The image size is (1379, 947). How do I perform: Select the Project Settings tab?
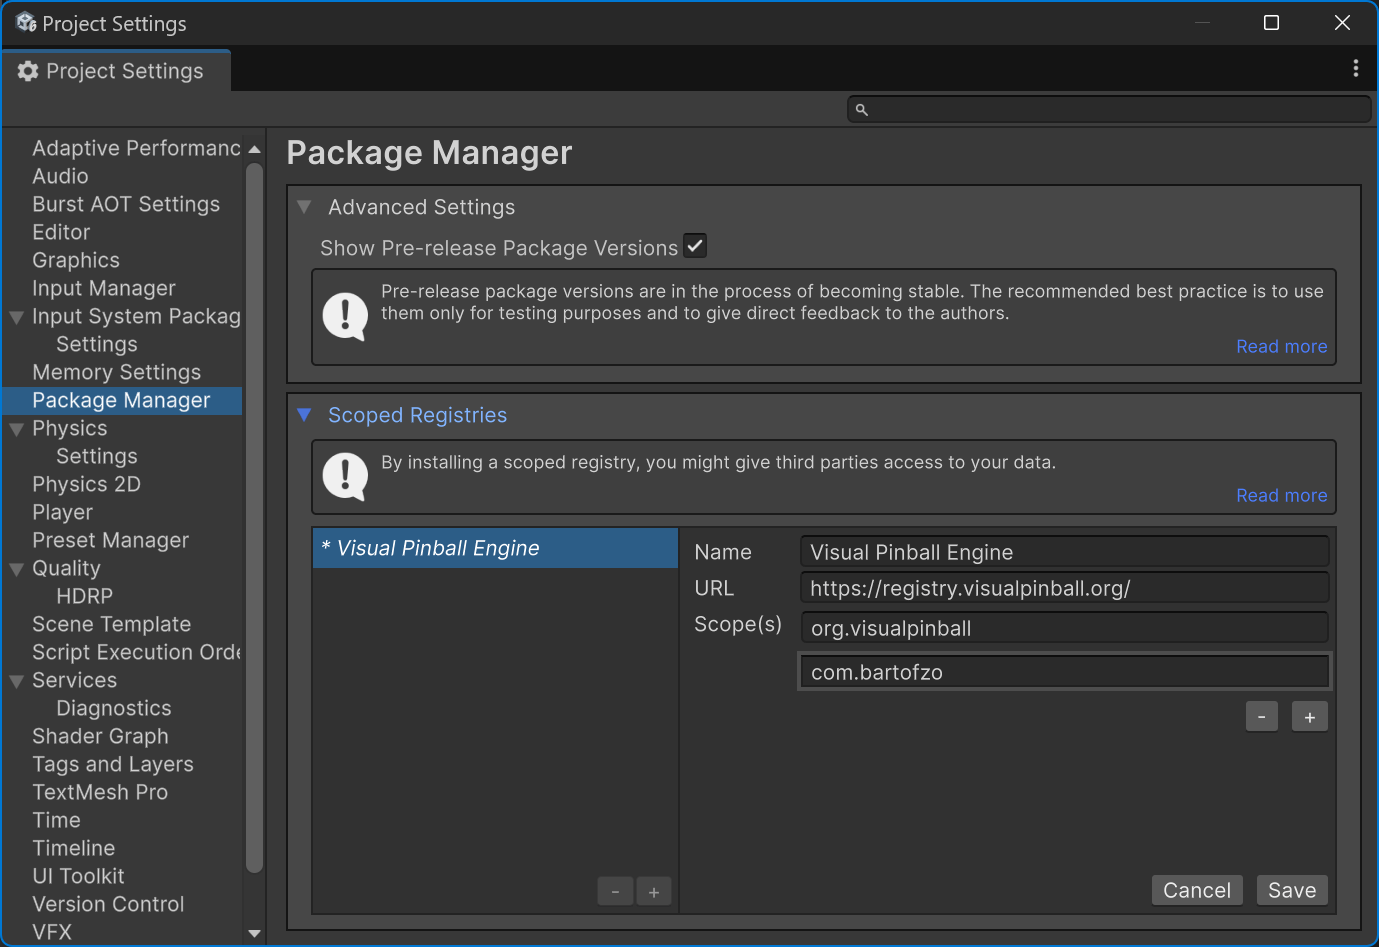click(x=116, y=71)
